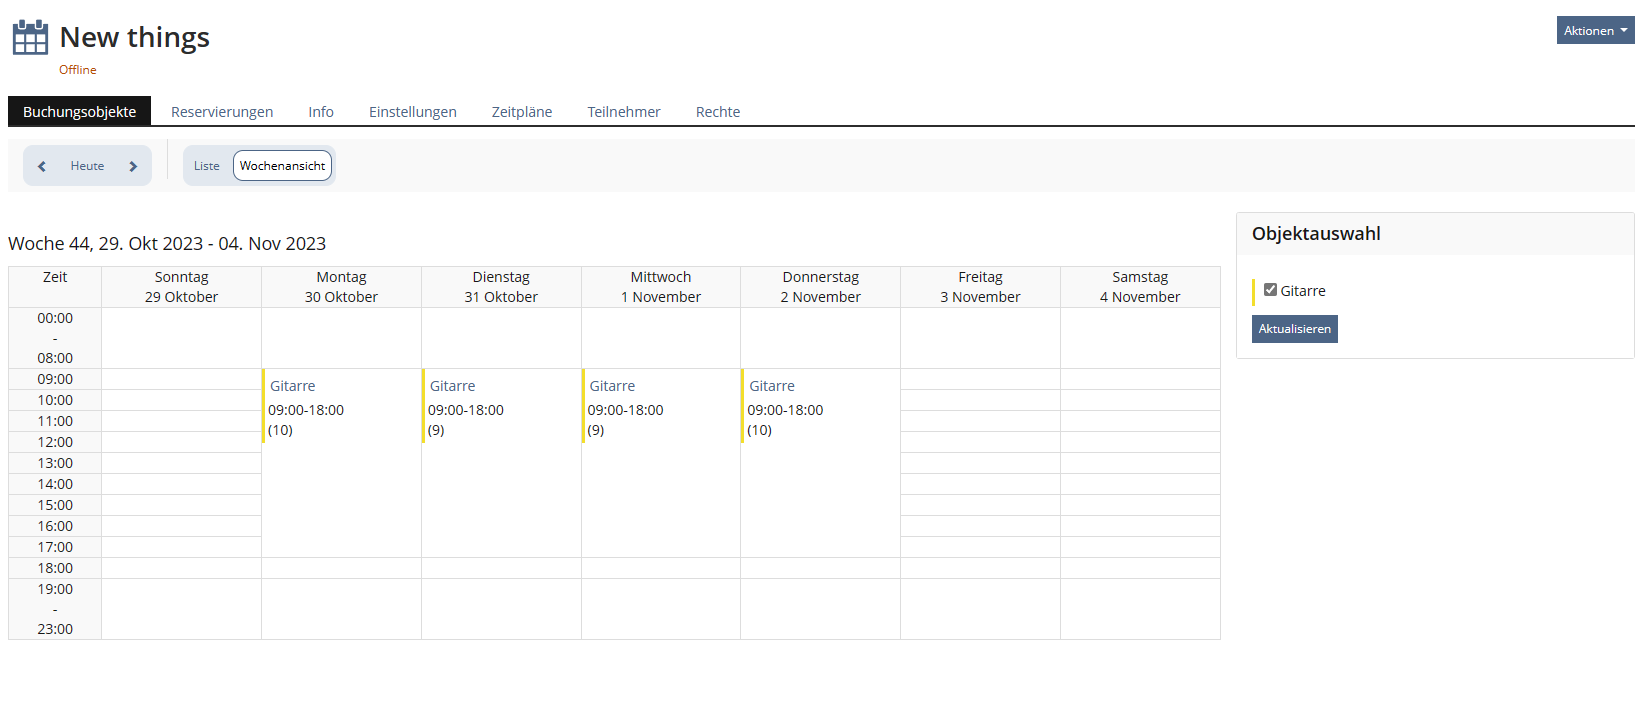Open Gitarre booking on Dienstag 31 Oktober
1644x709 pixels.
(x=452, y=386)
